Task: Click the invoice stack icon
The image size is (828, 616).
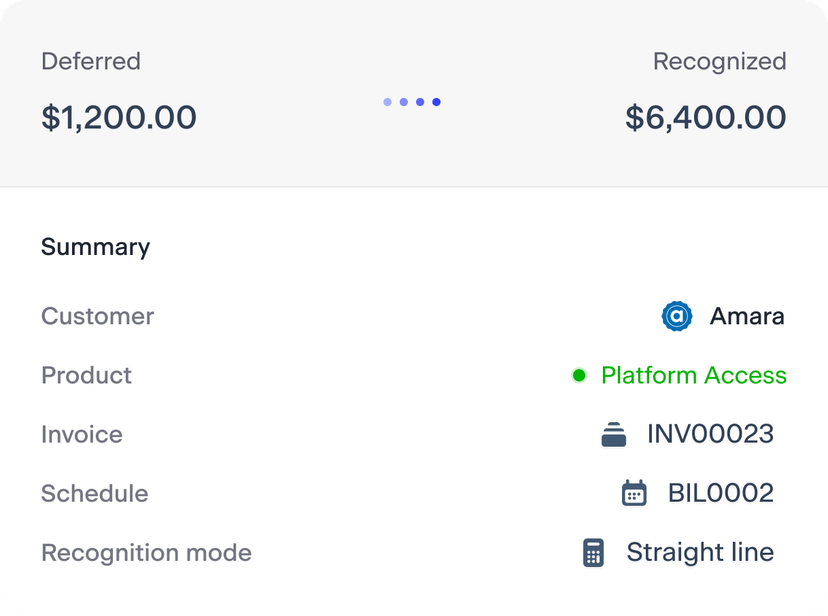Action: [x=614, y=434]
